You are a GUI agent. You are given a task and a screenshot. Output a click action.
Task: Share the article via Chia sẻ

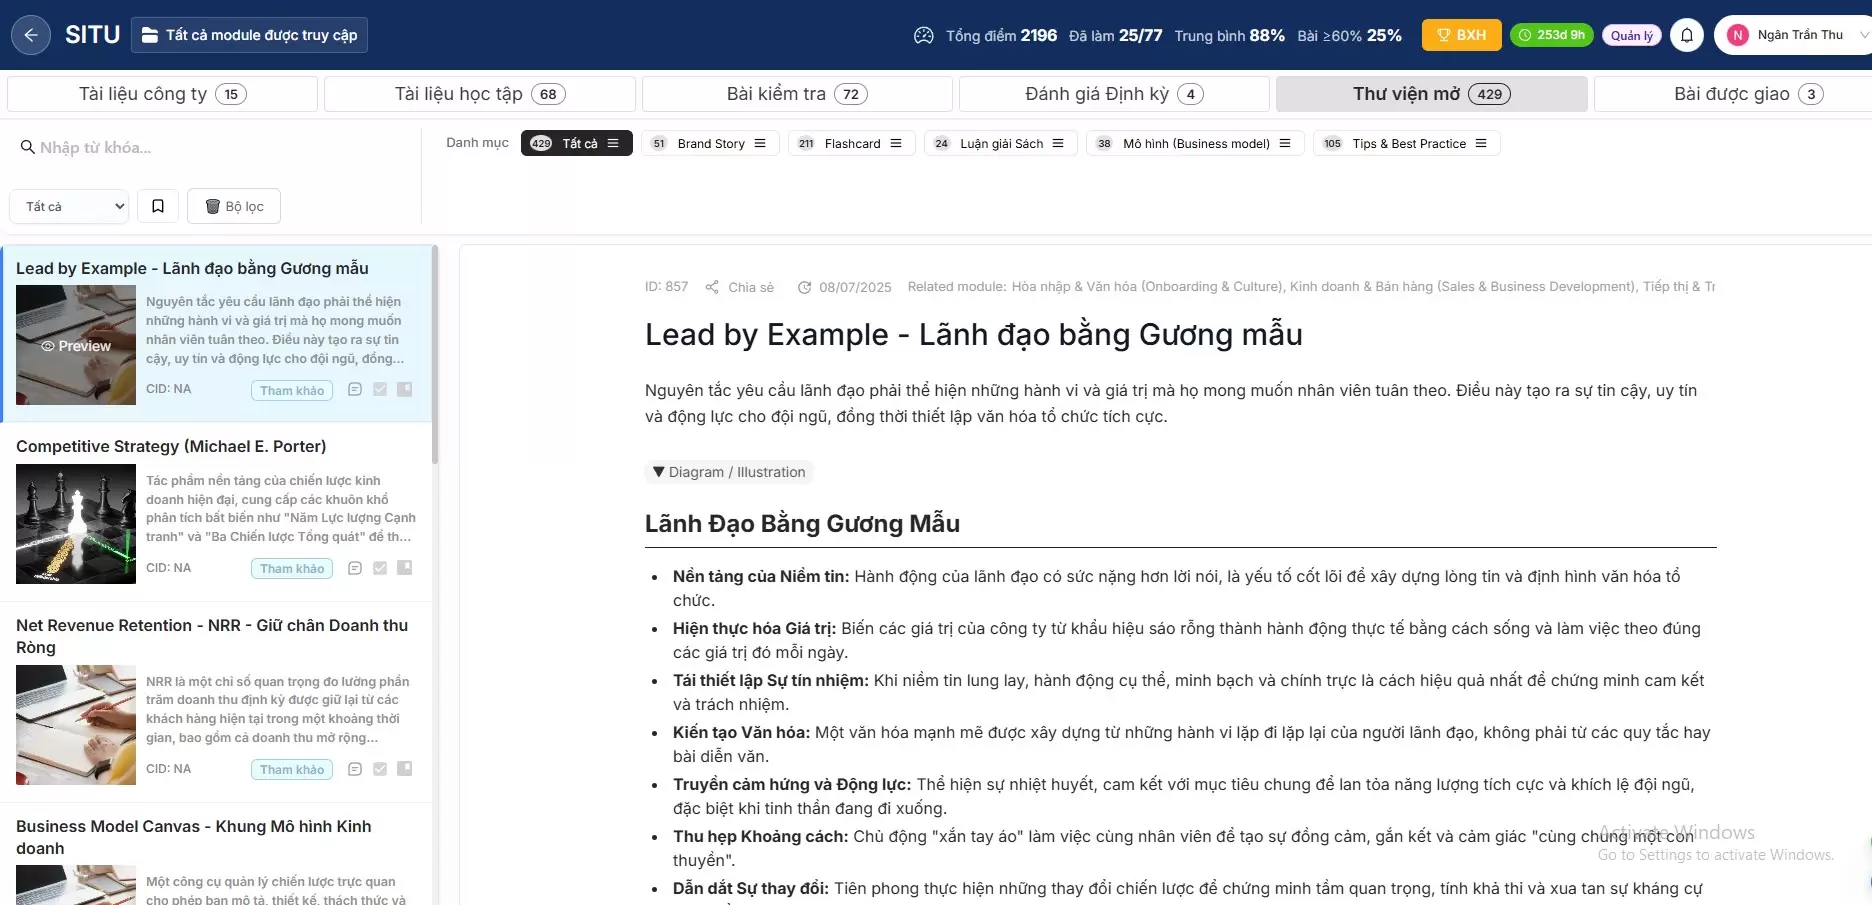(x=740, y=287)
